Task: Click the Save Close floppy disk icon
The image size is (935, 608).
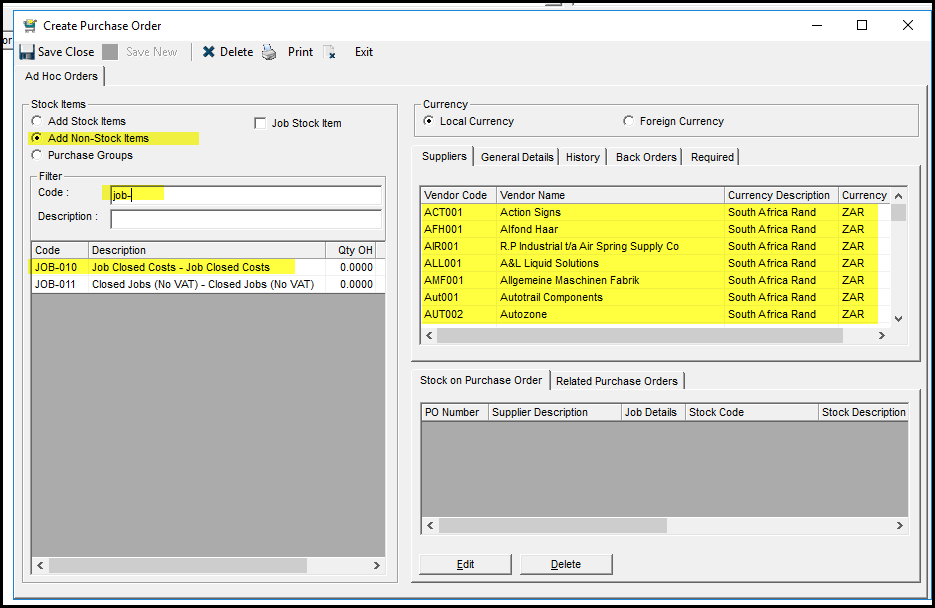Action: pos(27,52)
